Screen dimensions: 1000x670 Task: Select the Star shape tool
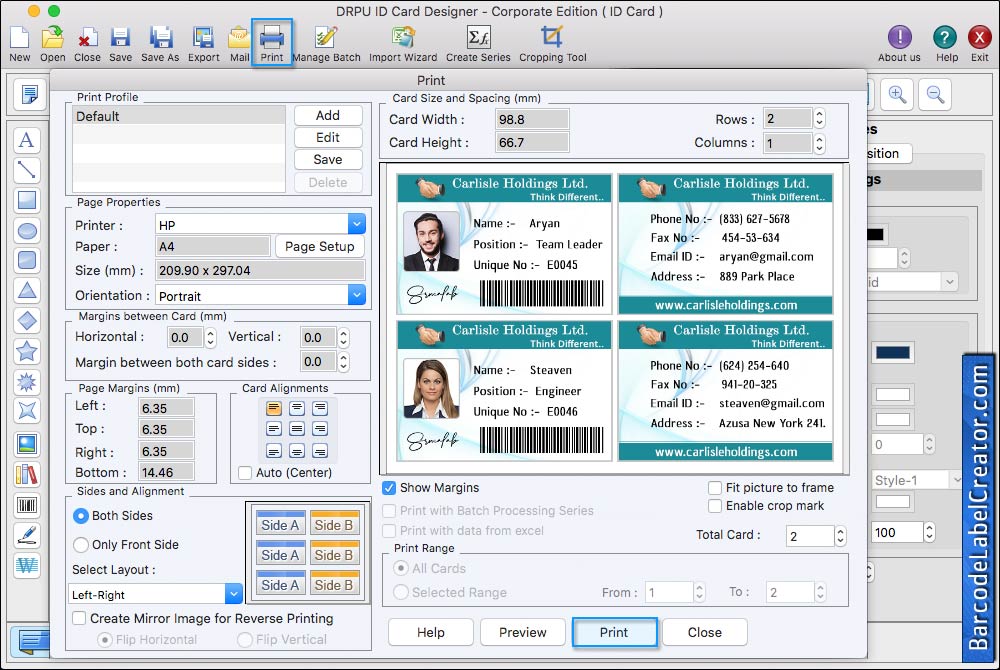click(x=27, y=351)
